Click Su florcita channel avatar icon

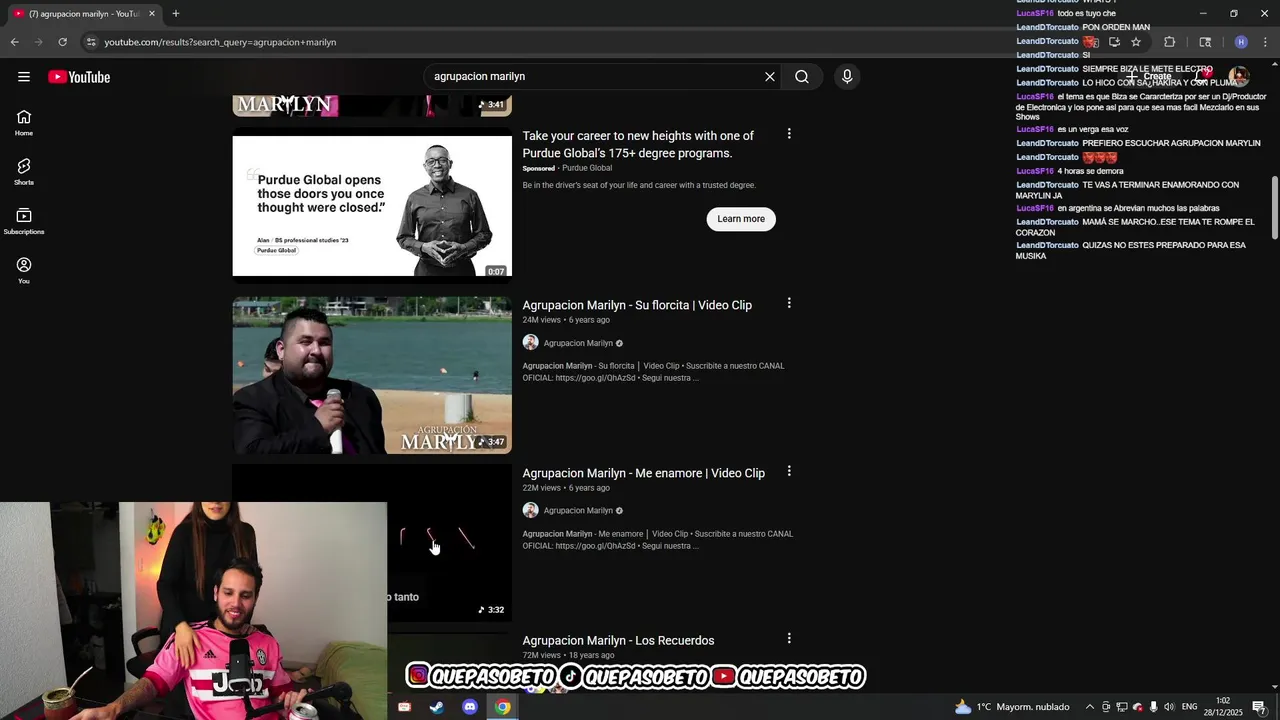pos(530,343)
